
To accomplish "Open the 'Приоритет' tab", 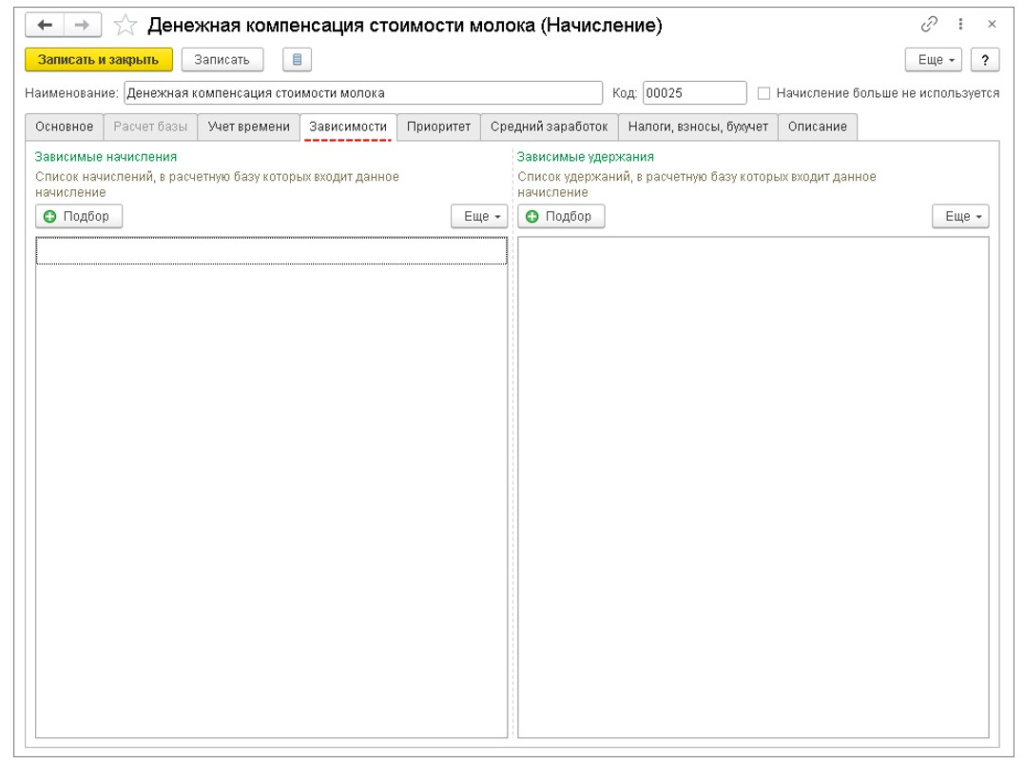I will coord(438,127).
